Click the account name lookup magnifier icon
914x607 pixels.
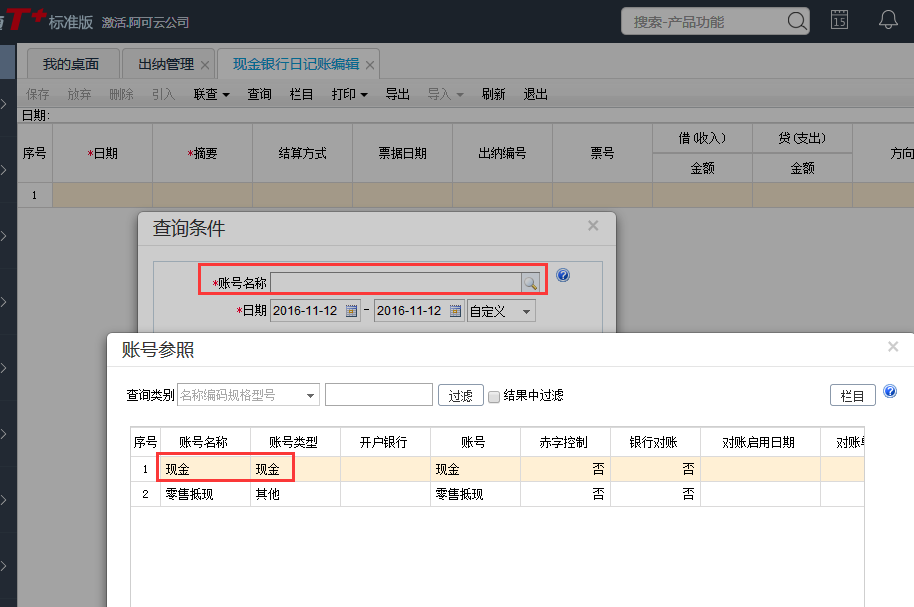pos(531,283)
